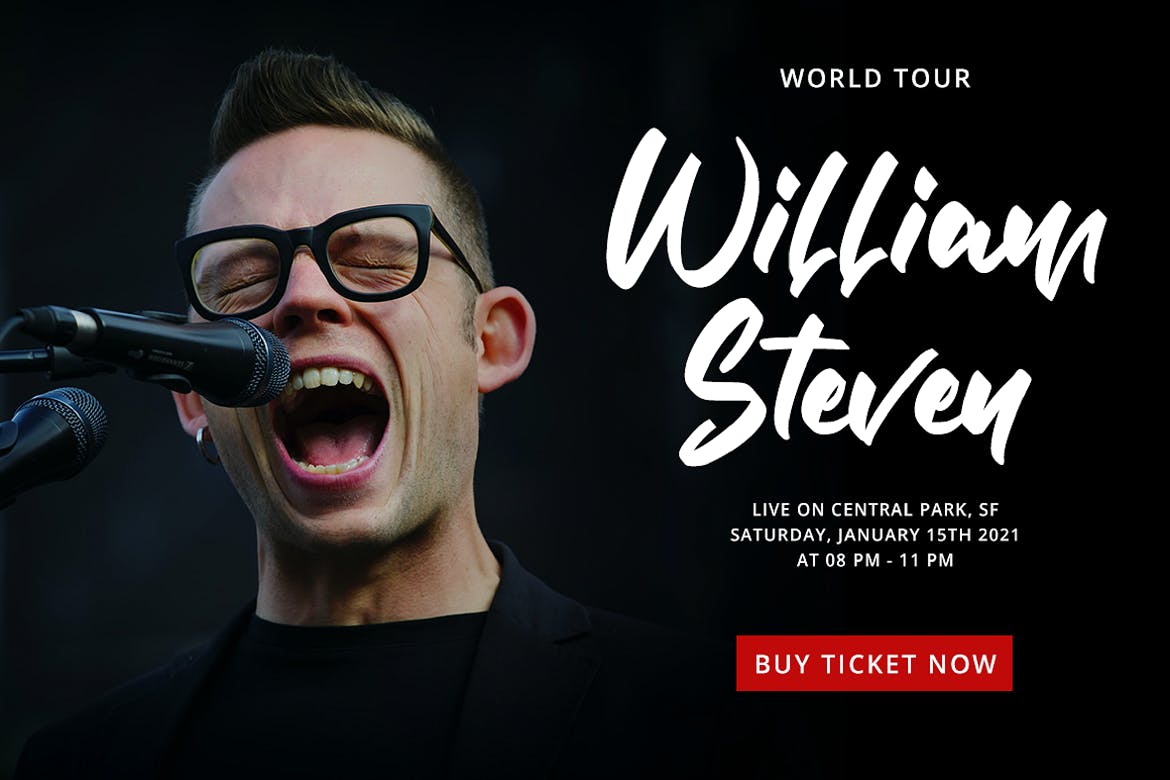Select the World Tour heading text
Viewport: 1170px width, 780px height.
875,78
